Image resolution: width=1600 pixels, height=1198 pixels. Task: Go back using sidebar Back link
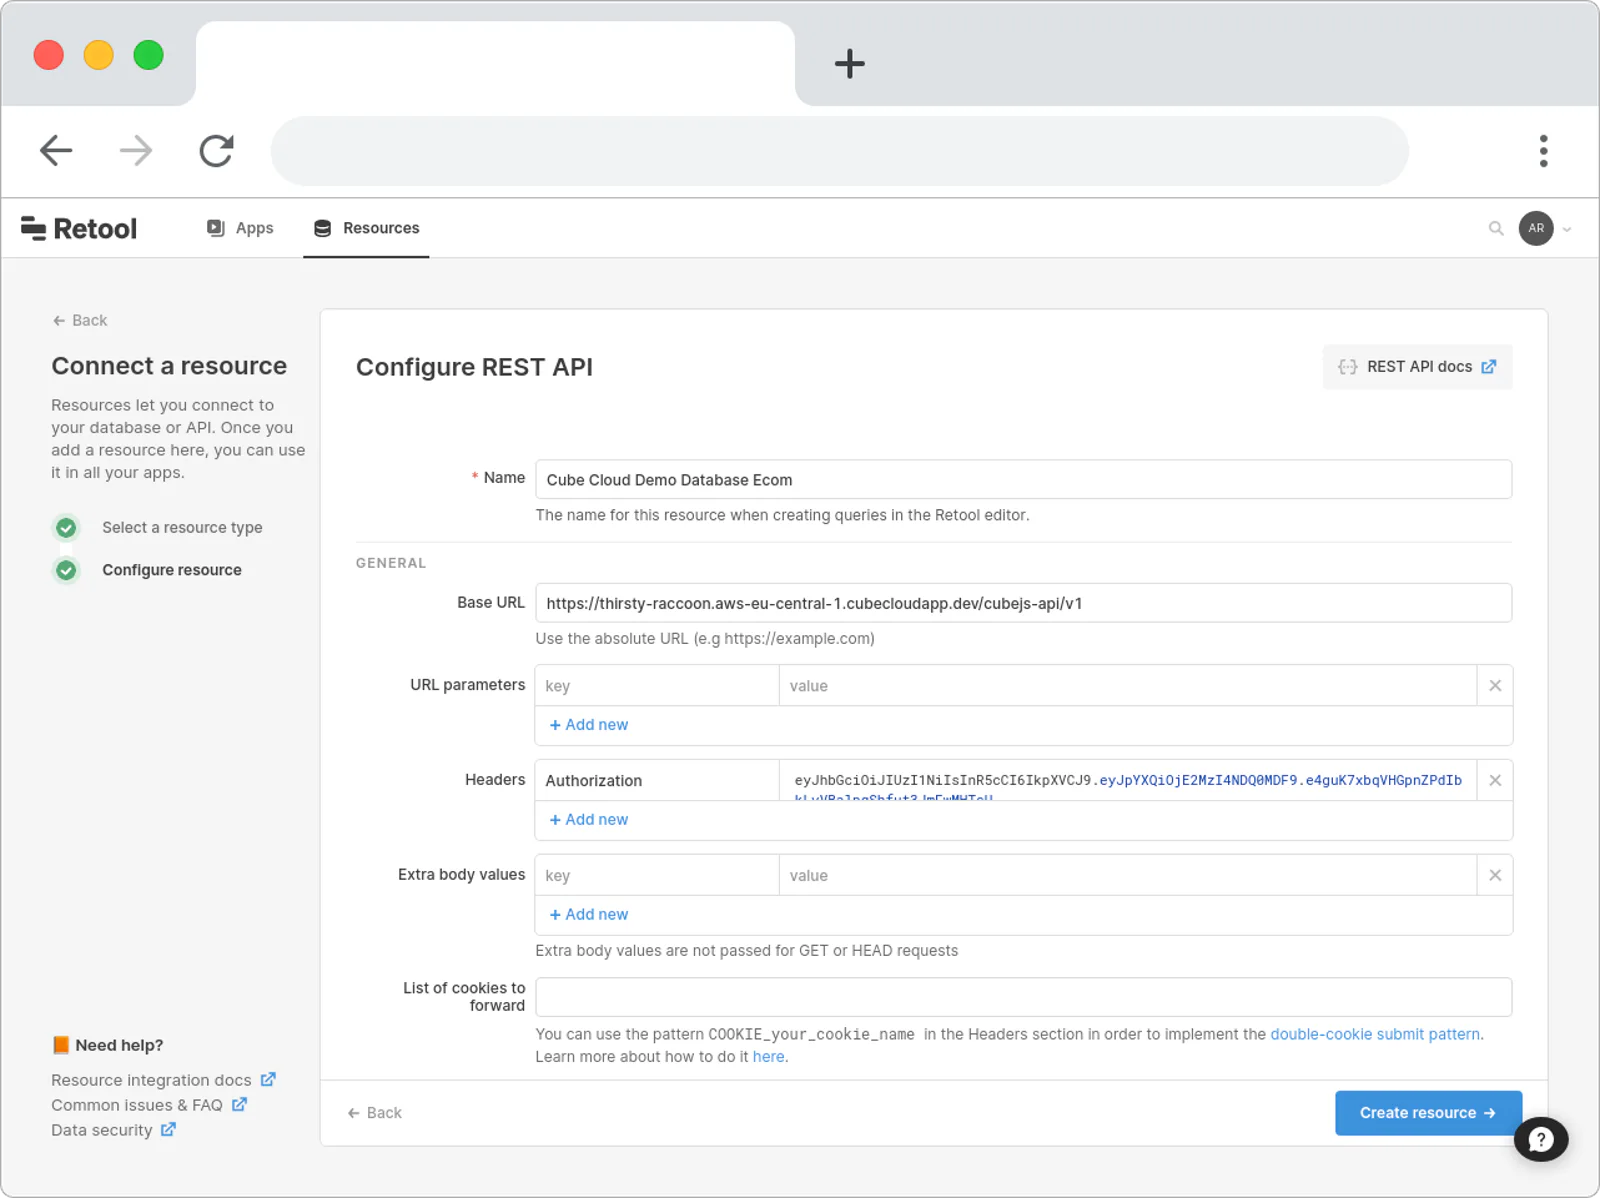(80, 320)
